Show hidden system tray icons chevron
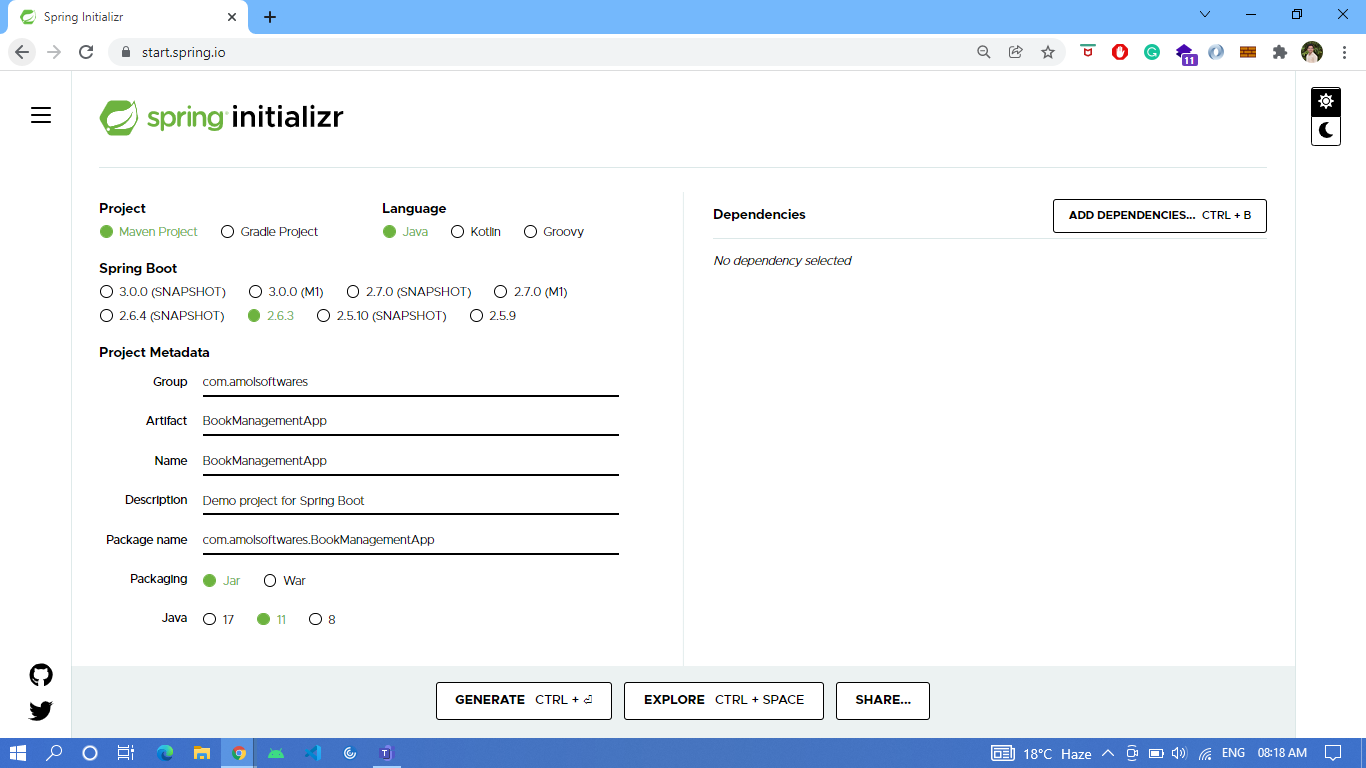Viewport: 1366px width, 768px height. pyautogui.click(x=1108, y=753)
